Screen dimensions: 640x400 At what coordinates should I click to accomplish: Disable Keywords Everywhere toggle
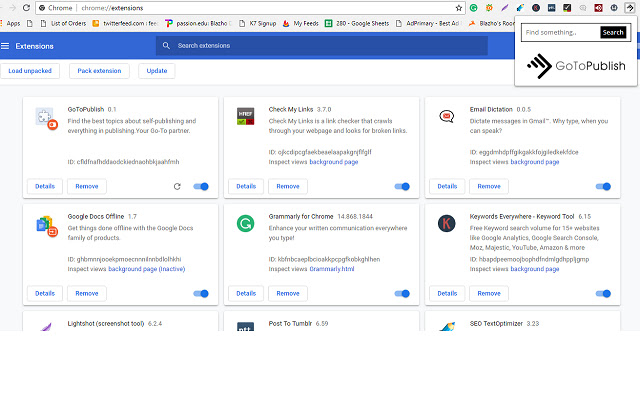coord(603,293)
